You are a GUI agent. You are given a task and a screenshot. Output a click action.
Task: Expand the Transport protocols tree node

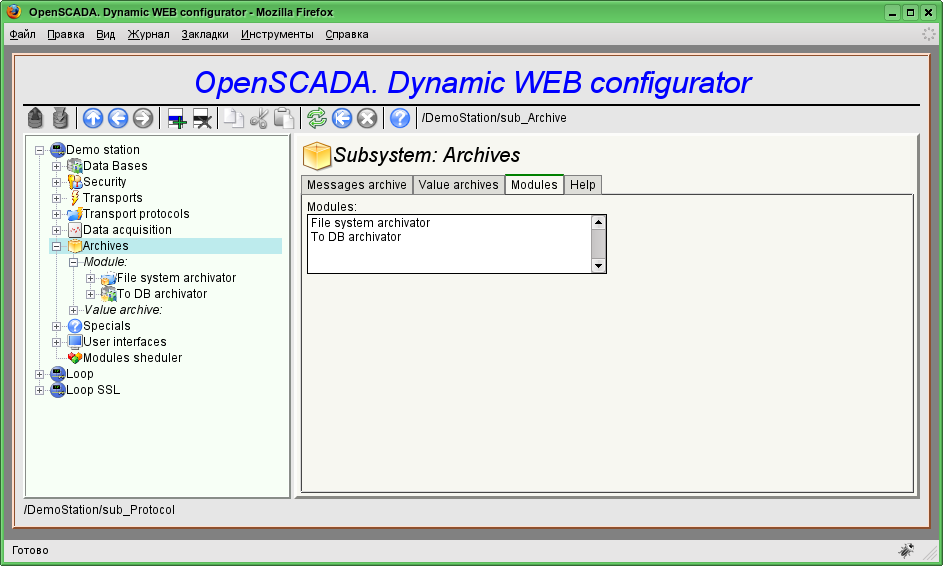click(x=57, y=215)
